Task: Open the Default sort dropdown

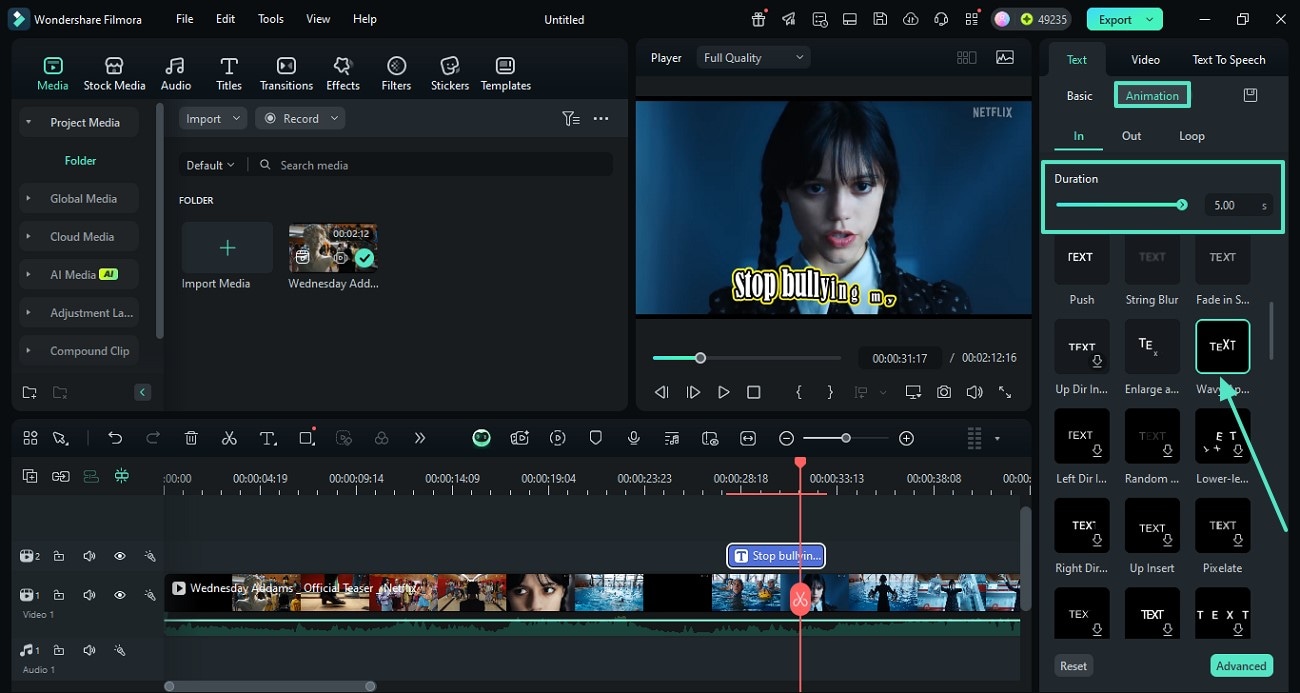Action: tap(210, 165)
